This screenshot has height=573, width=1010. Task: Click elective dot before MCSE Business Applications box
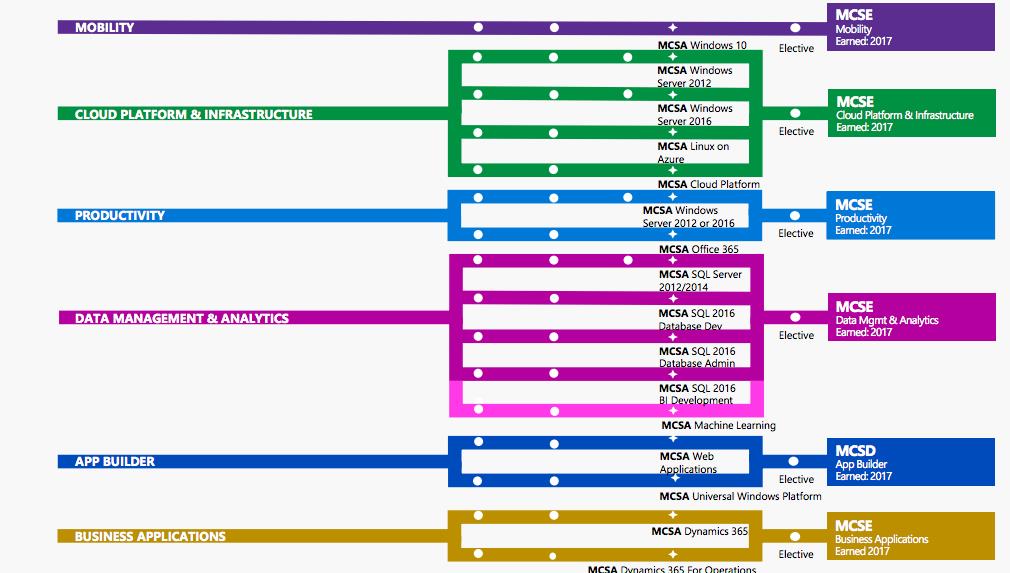[x=795, y=536]
